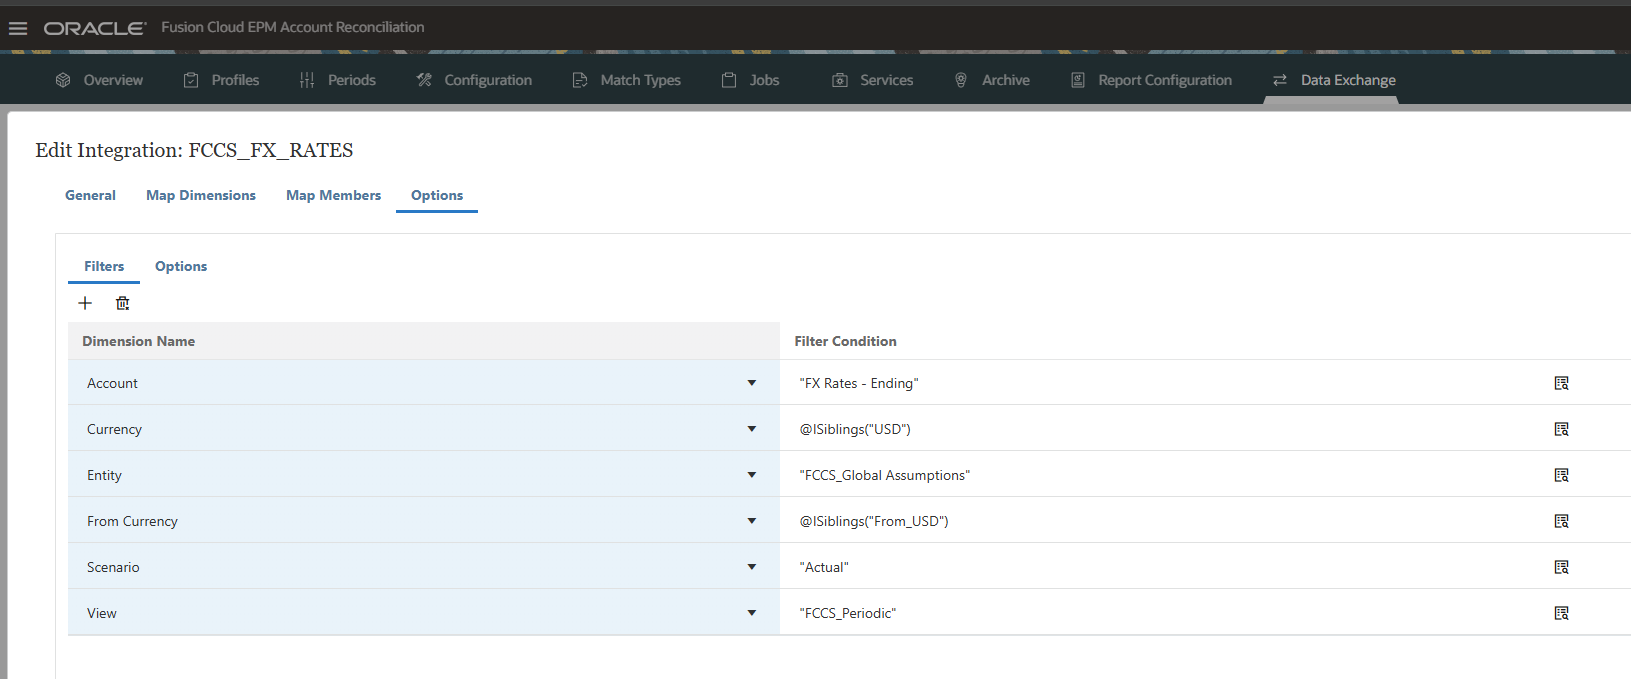Viewport: 1631px width, 679px height.
Task: Switch to the Map Dimensions tab
Action: click(x=201, y=195)
